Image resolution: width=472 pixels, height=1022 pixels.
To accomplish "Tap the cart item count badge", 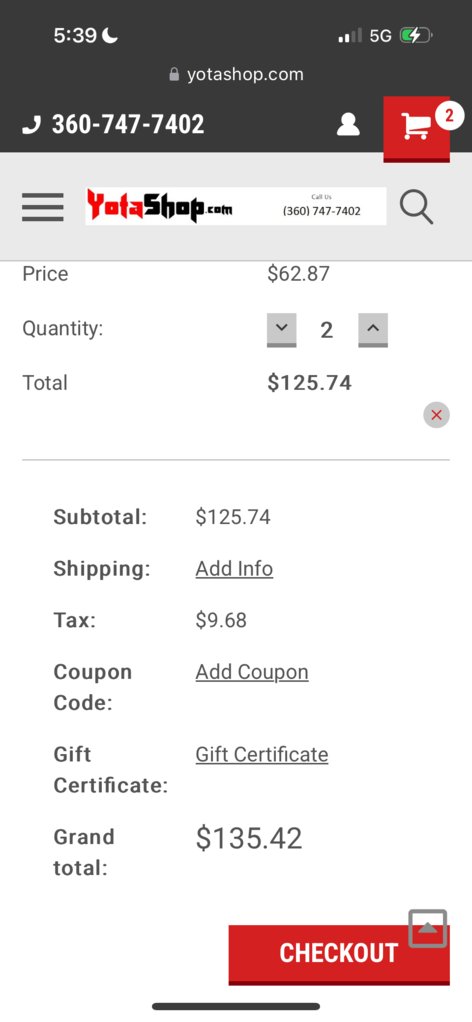I will [449, 116].
